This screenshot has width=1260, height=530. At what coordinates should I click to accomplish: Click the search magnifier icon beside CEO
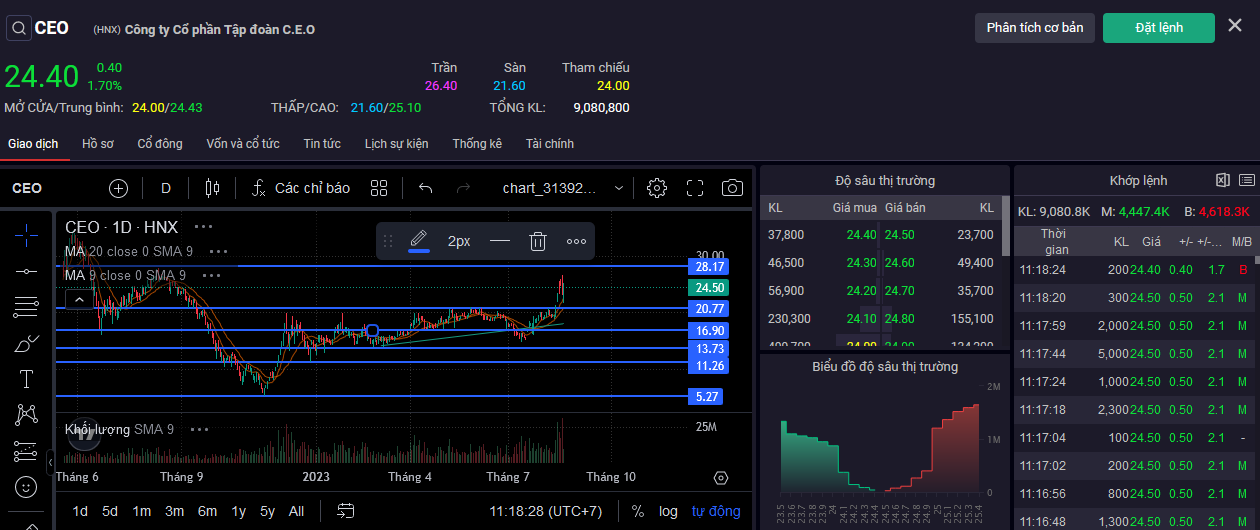pyautogui.click(x=19, y=28)
